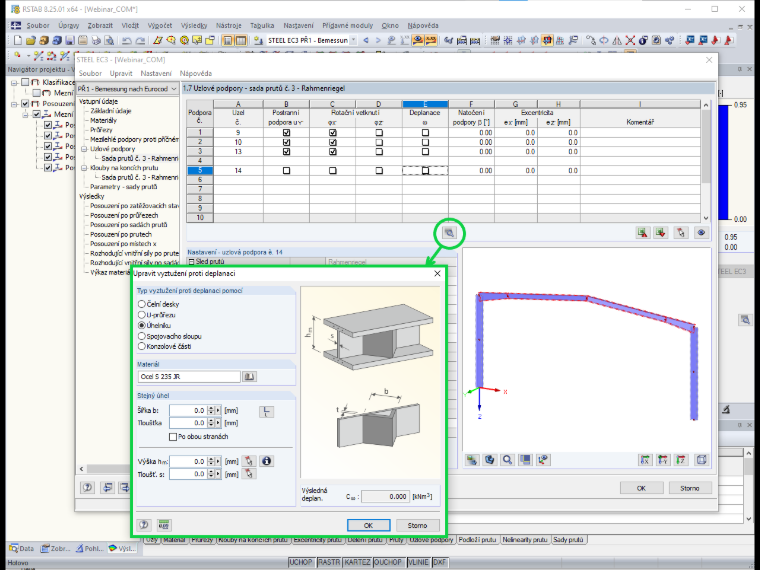The image size is (760, 570).
Task: Click the Excel export icon under the table
Action: (643, 233)
